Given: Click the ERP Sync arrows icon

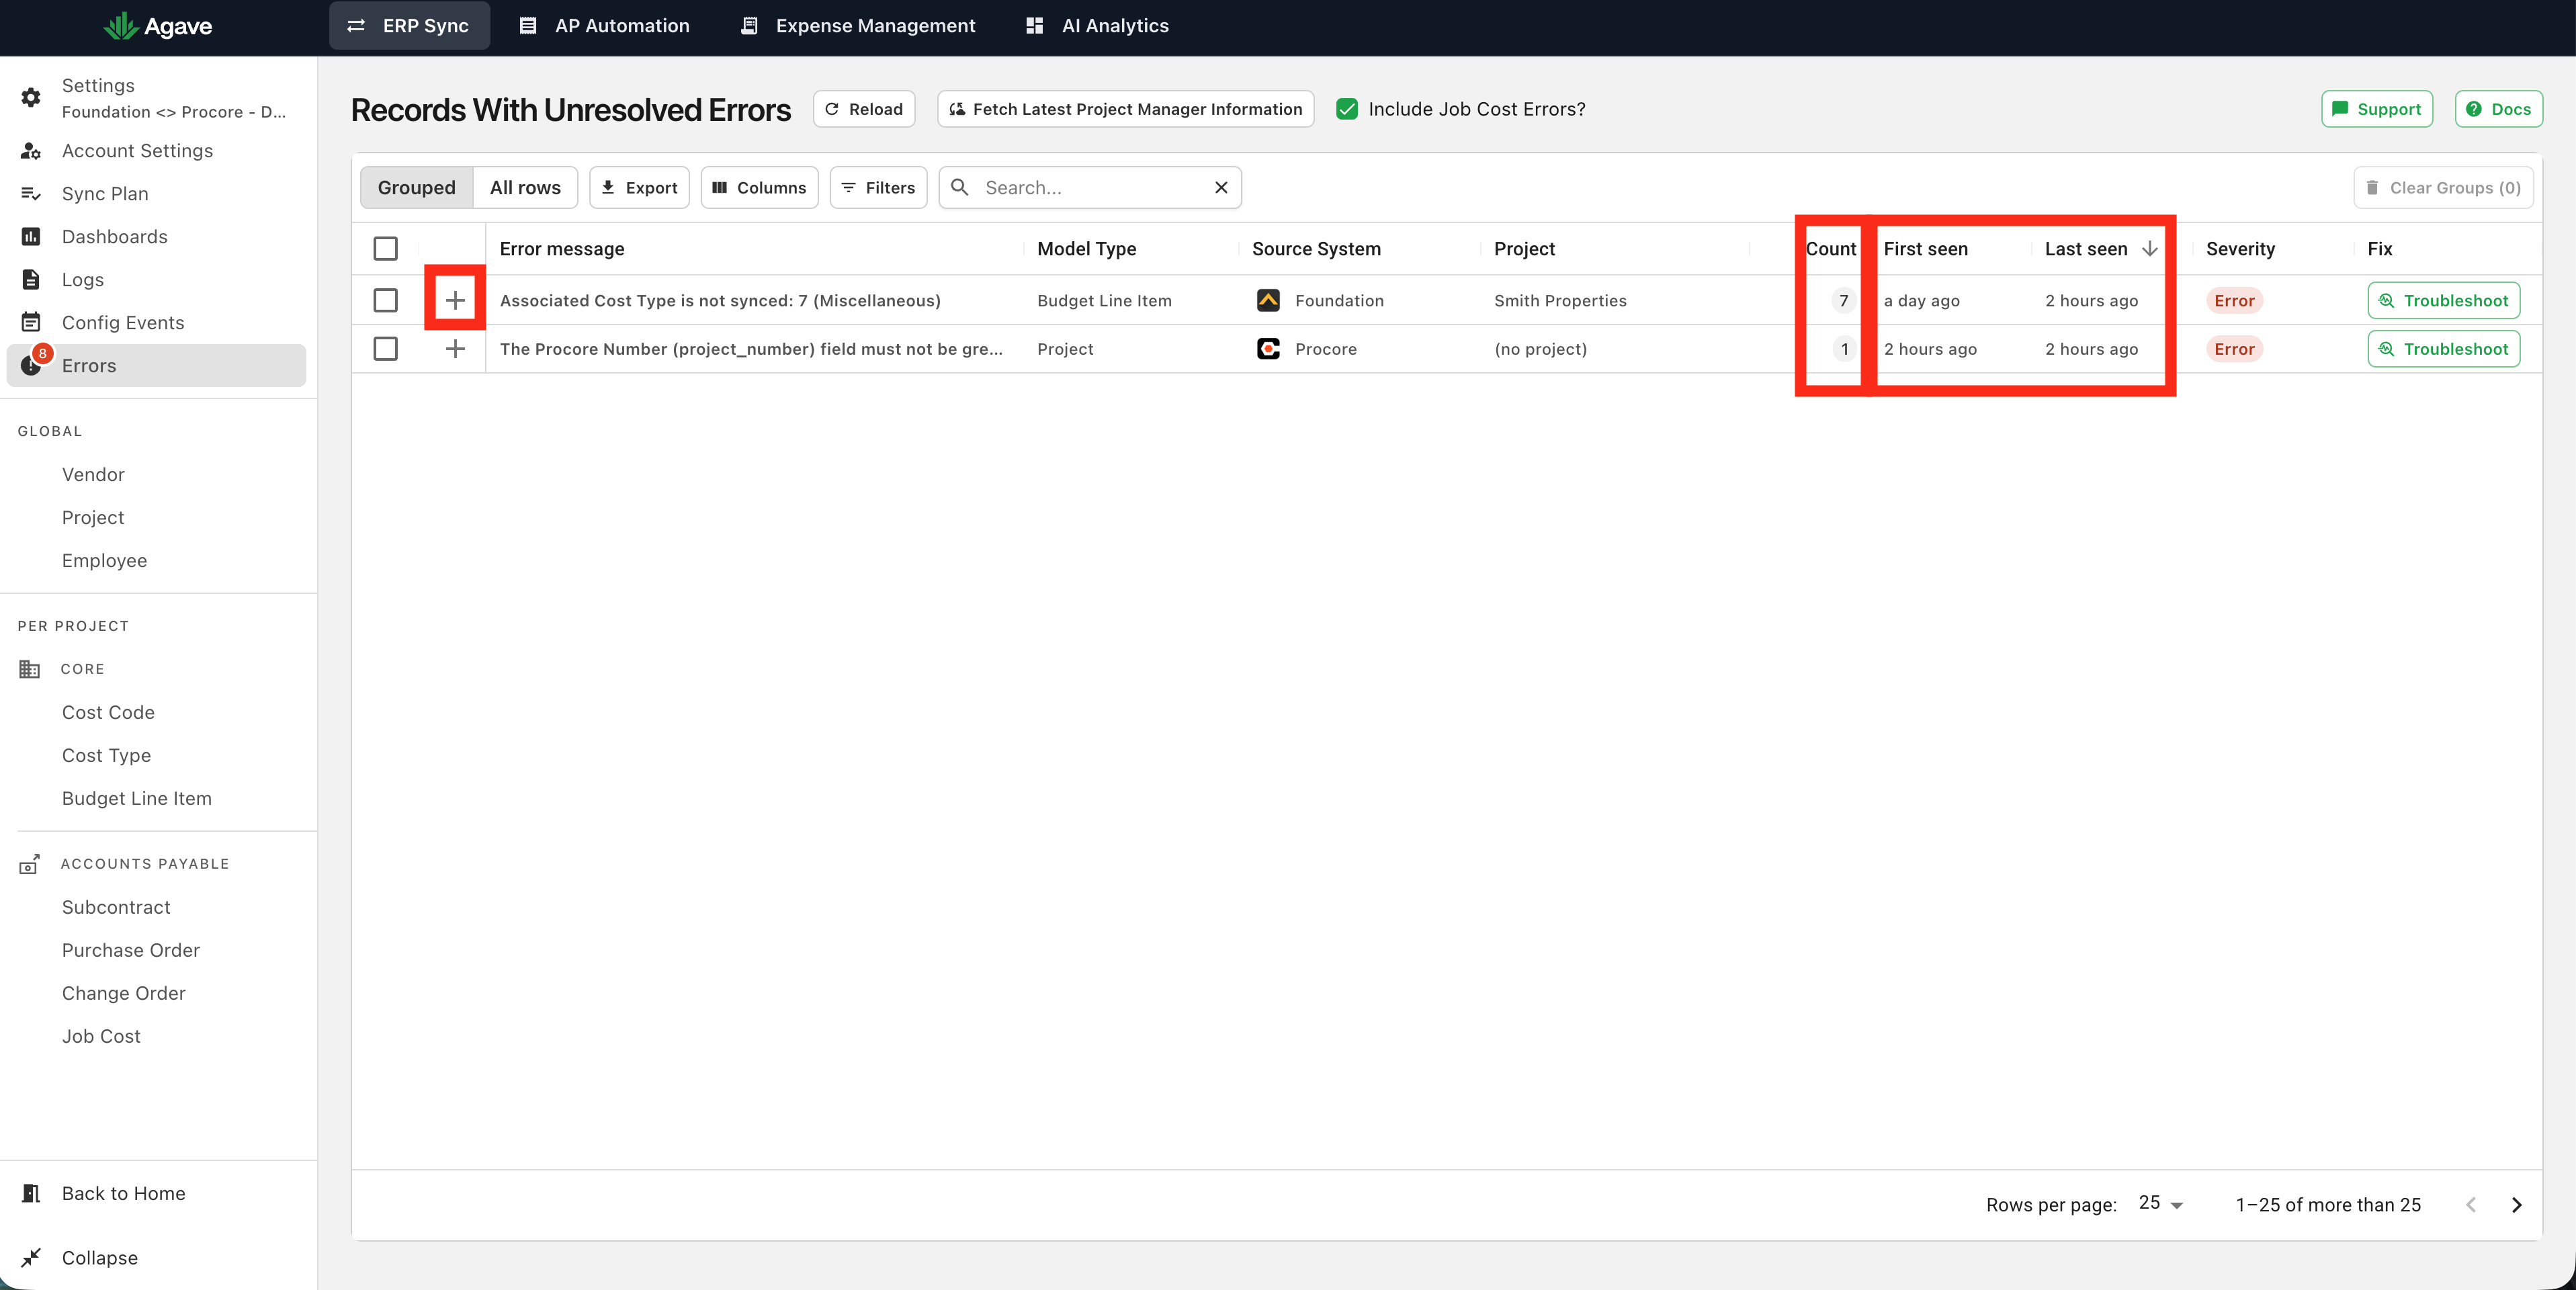Looking at the screenshot, I should pos(356,26).
